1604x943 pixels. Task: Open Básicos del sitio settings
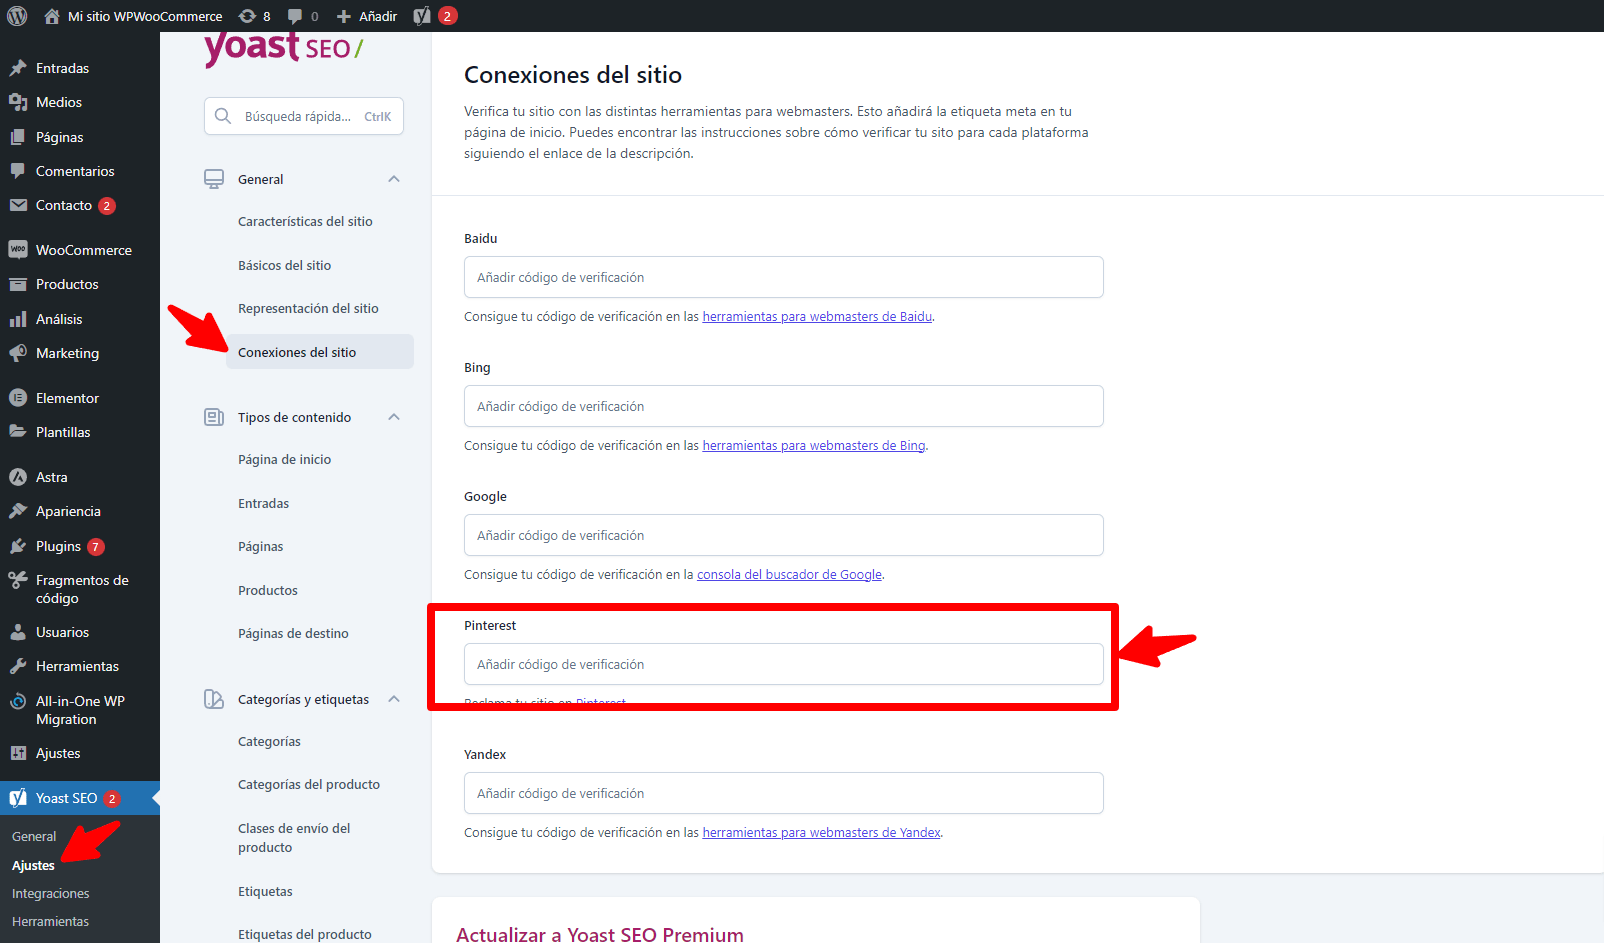(284, 265)
